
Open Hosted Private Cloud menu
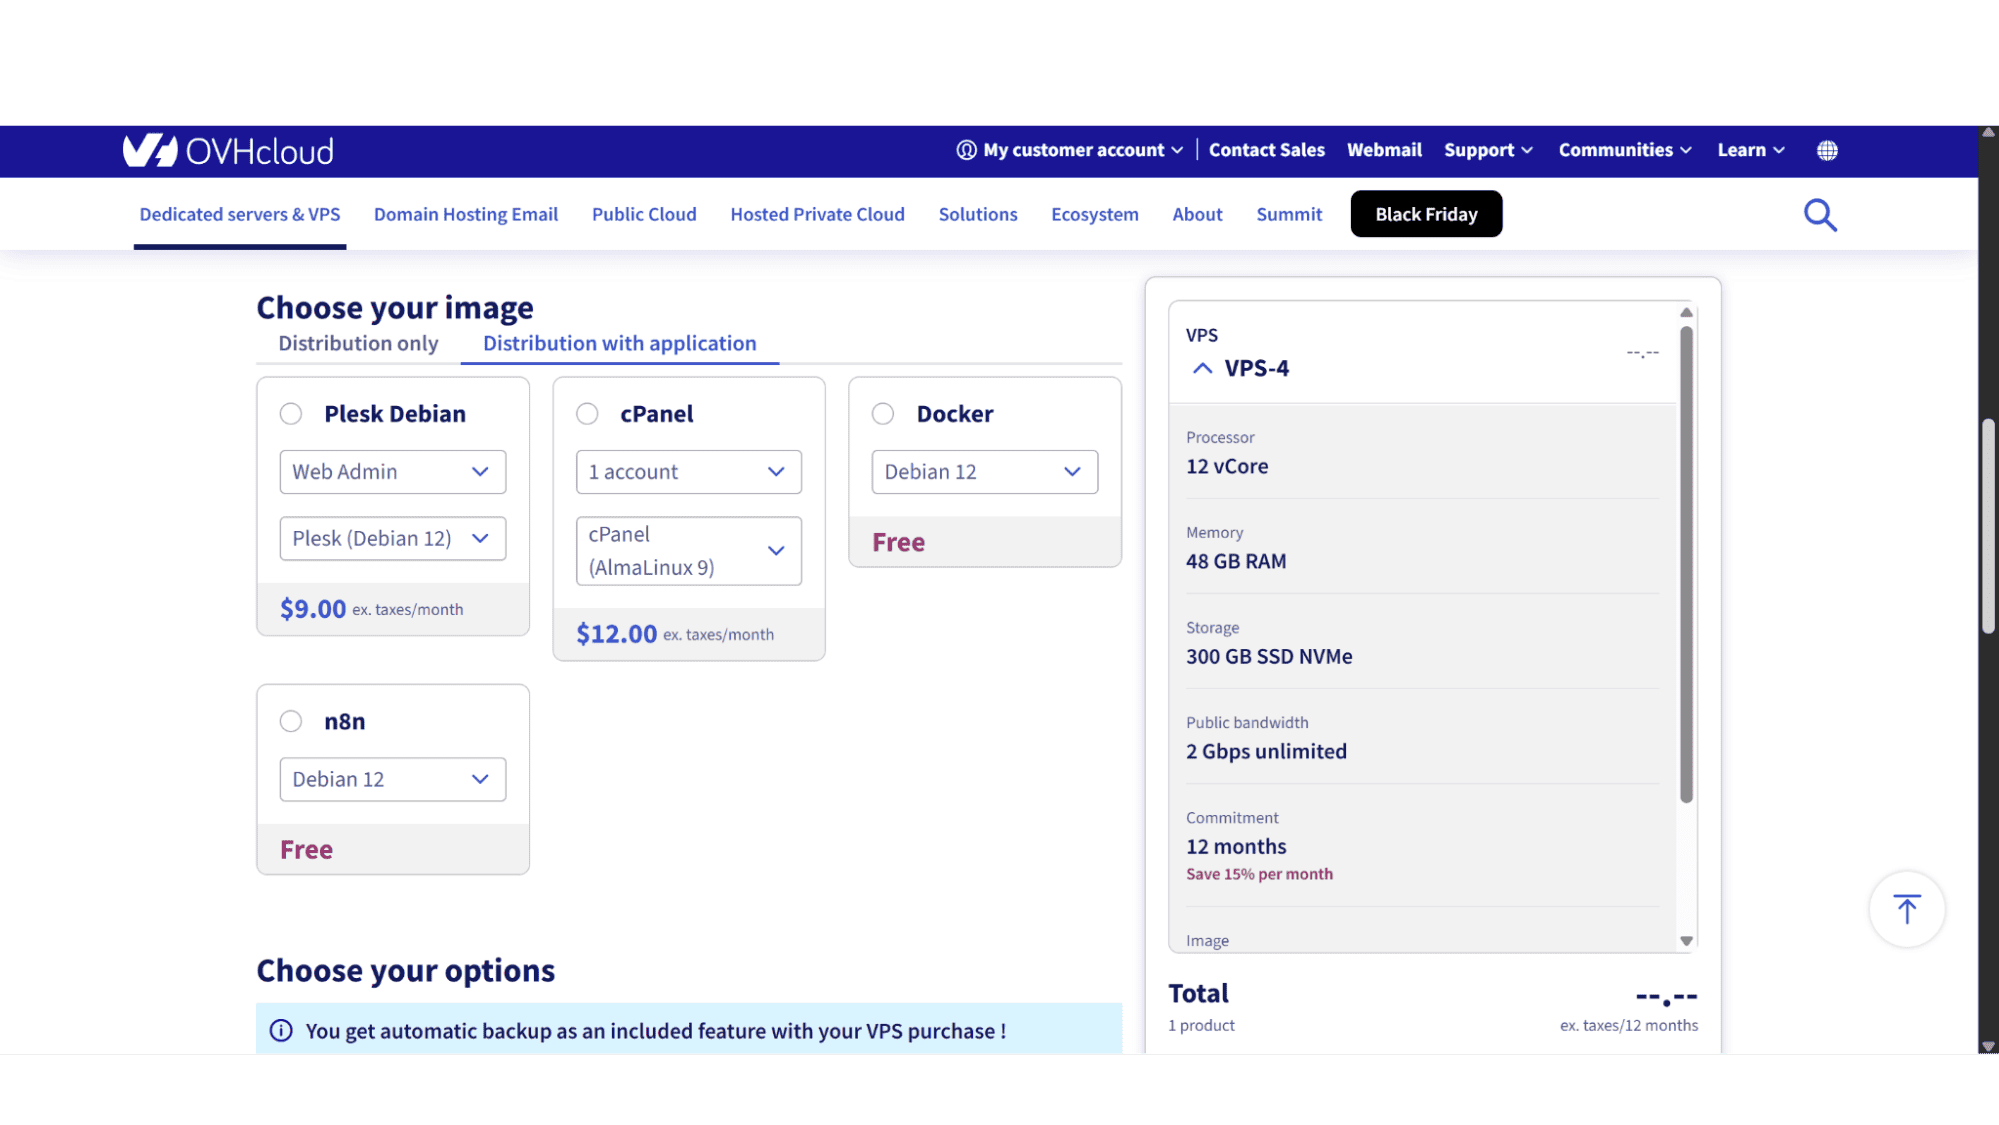point(817,215)
